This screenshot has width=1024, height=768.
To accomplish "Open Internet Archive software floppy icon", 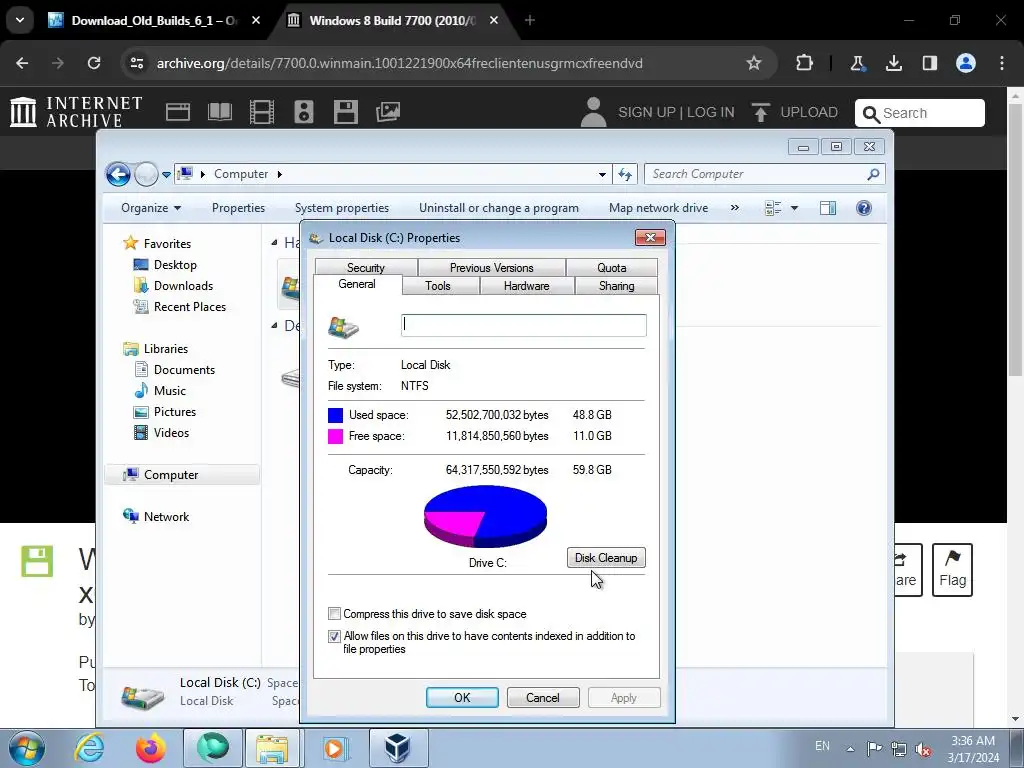I will click(345, 112).
